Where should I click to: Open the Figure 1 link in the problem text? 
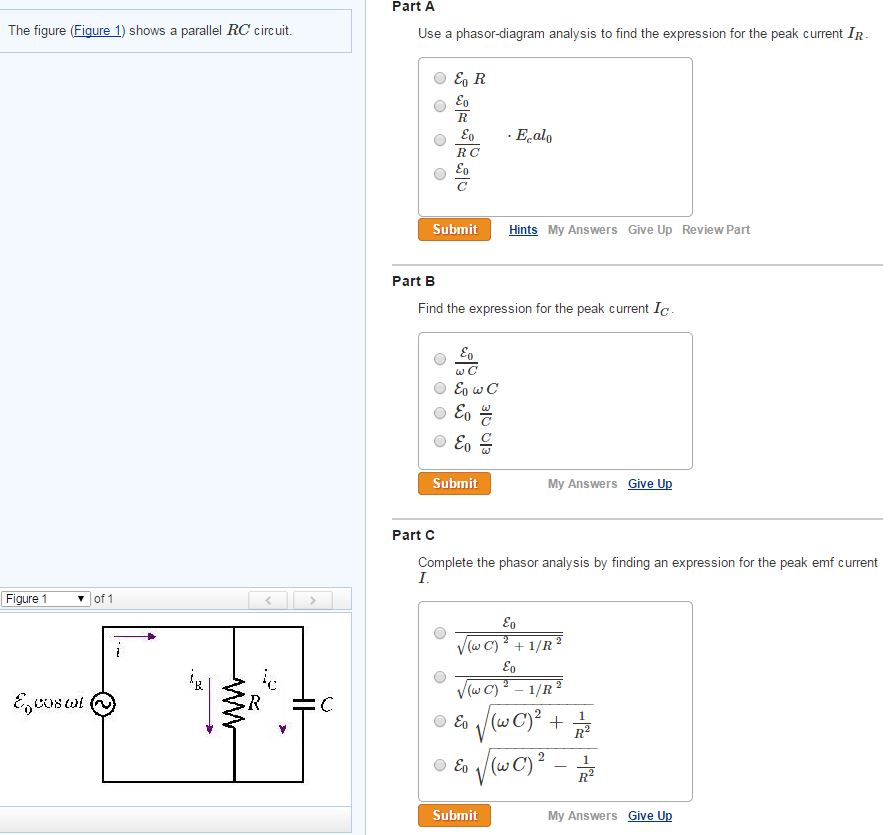[x=96, y=30]
